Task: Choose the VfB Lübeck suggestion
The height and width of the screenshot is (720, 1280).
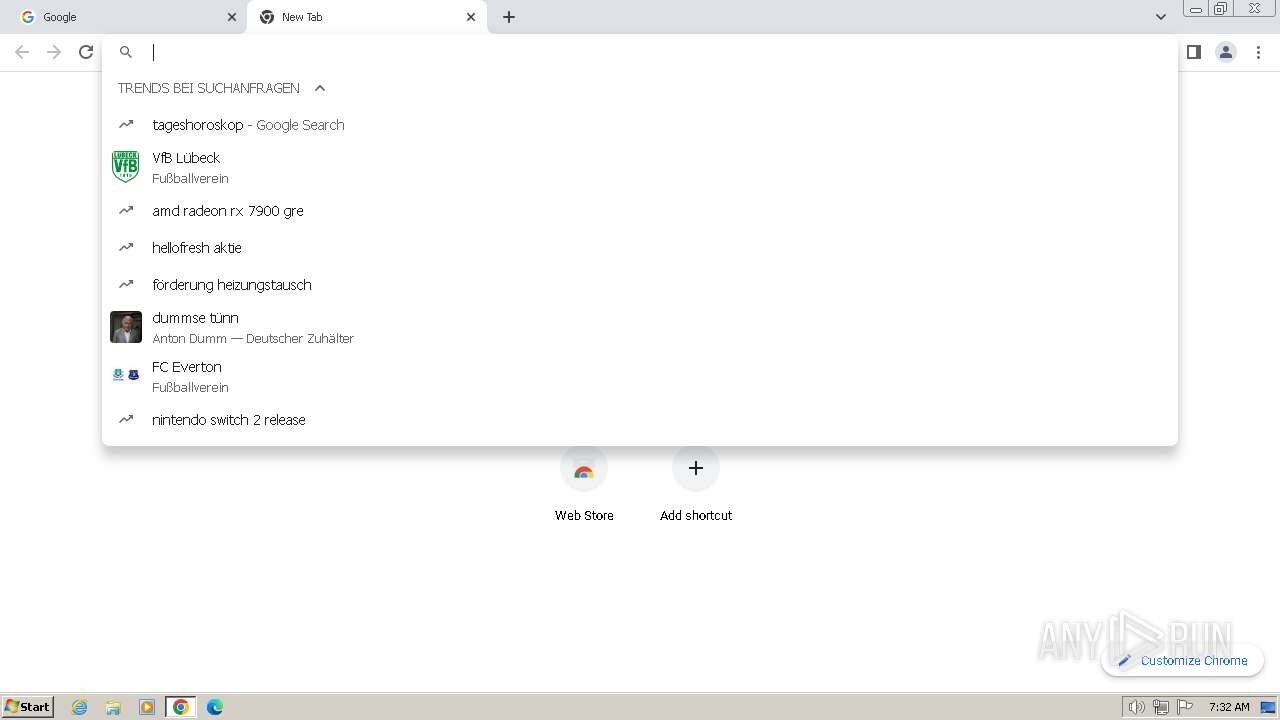Action: click(x=640, y=167)
